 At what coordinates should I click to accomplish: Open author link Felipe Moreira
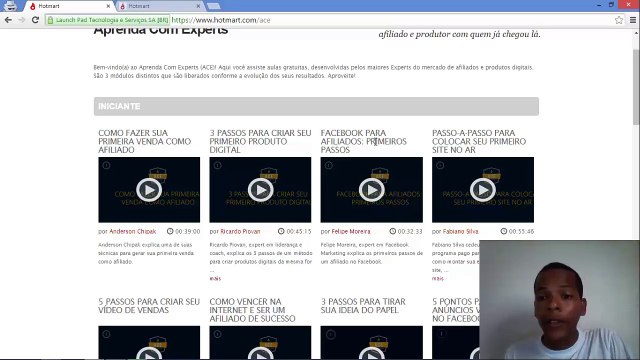coord(351,231)
